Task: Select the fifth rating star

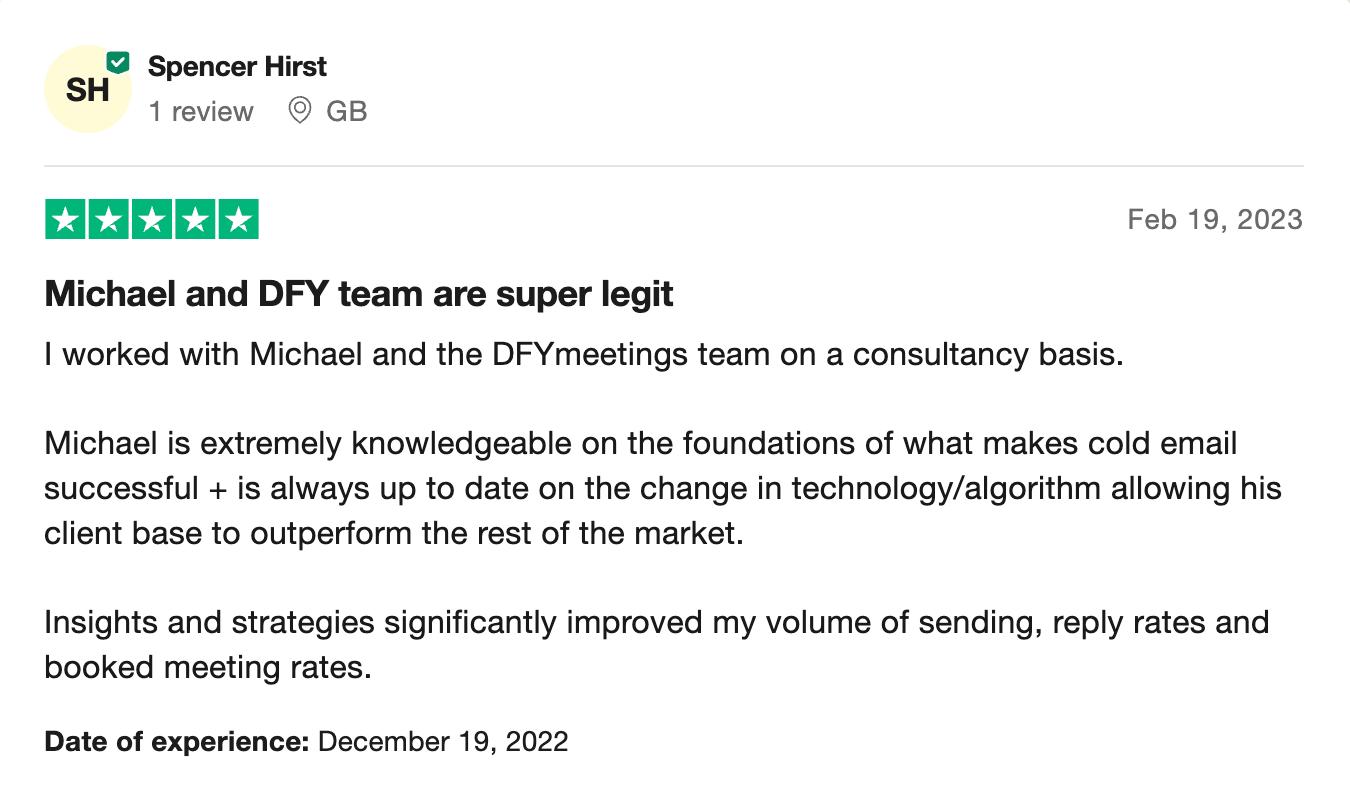Action: (x=238, y=220)
